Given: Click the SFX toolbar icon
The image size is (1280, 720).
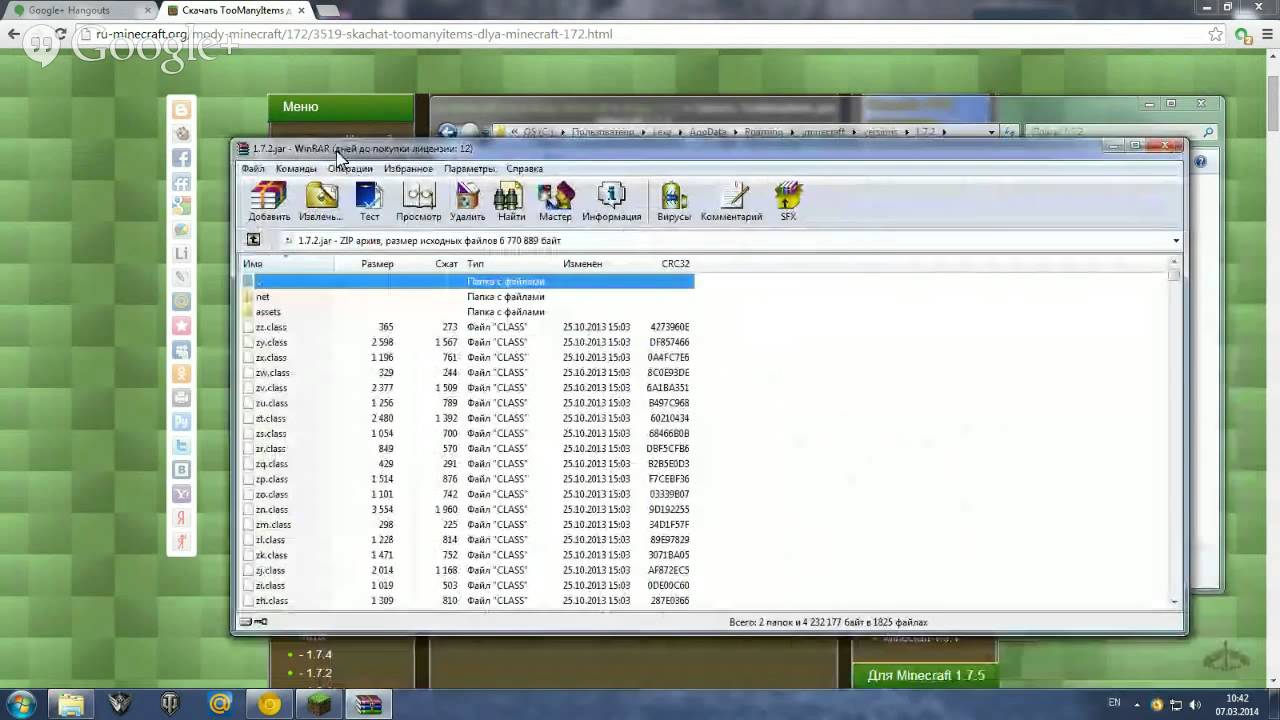Looking at the screenshot, I should pyautogui.click(x=788, y=201).
